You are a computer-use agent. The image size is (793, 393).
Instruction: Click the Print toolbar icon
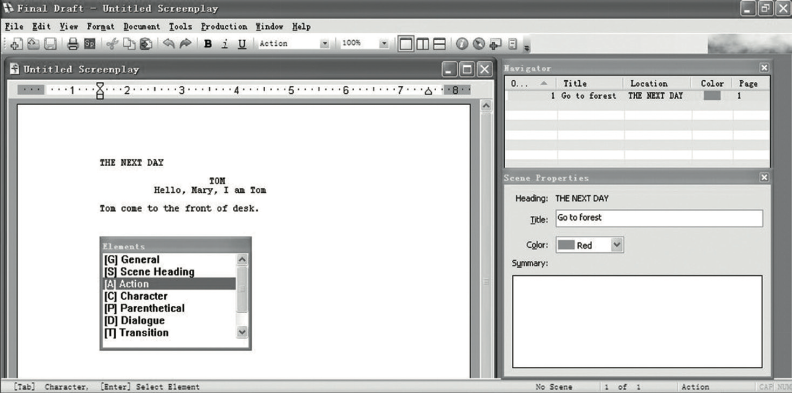point(73,44)
